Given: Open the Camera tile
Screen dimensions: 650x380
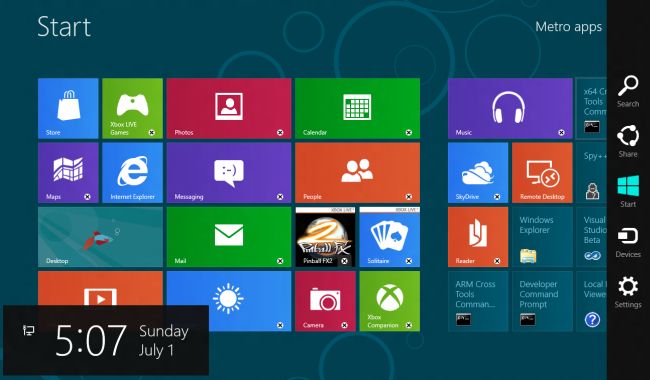Looking at the screenshot, I should (325, 301).
